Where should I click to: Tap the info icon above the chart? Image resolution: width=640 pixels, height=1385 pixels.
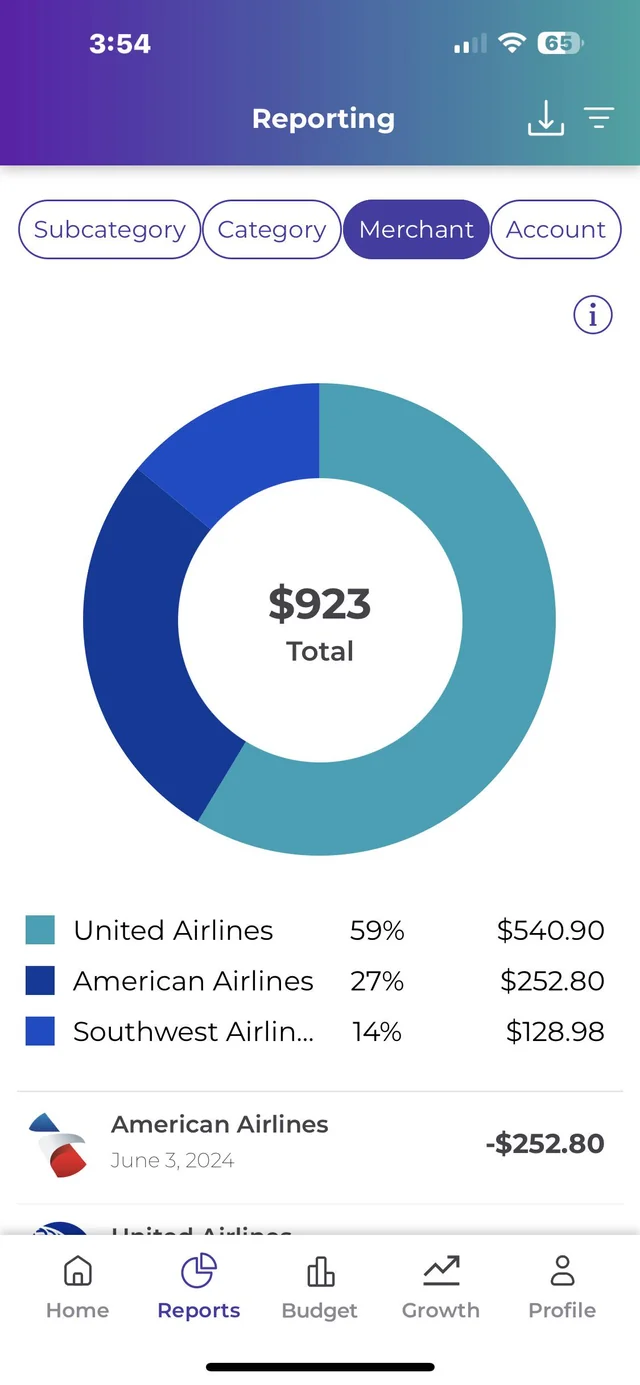(592, 314)
